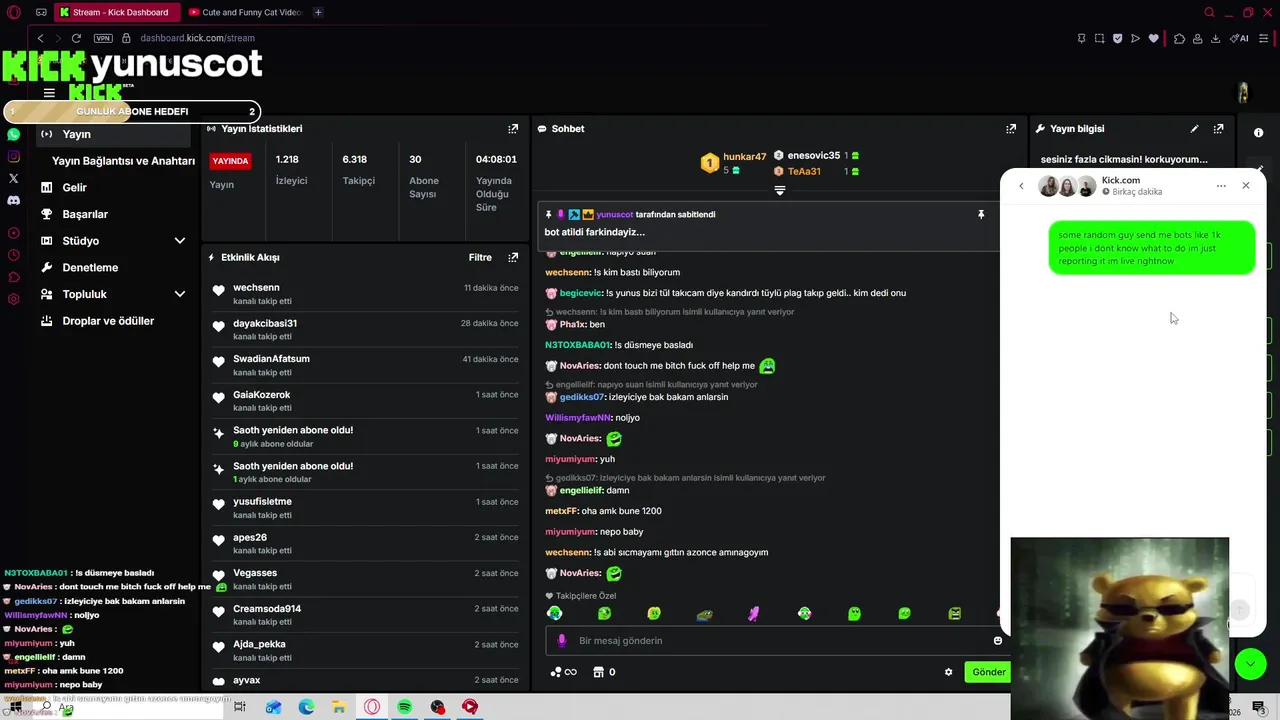Screen dimensions: 1280x720
Task: Open Microsoft Edge from the taskbar
Action: (306, 707)
